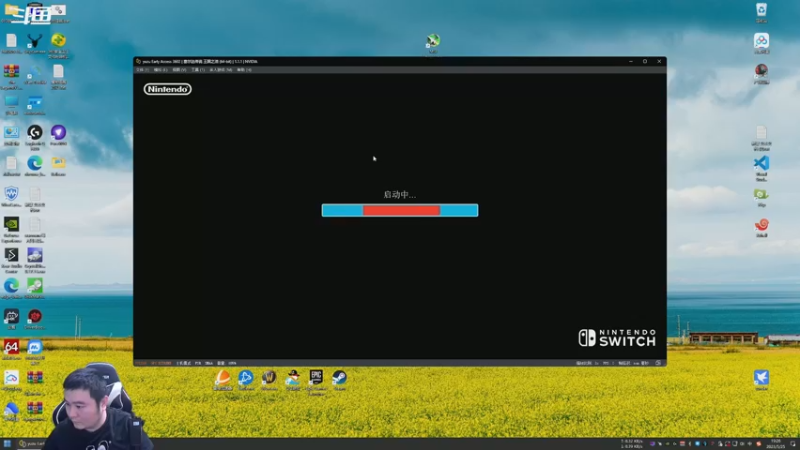Open the World of Warcraft shortcut
Screen dimensions: 800x450
tap(269, 380)
